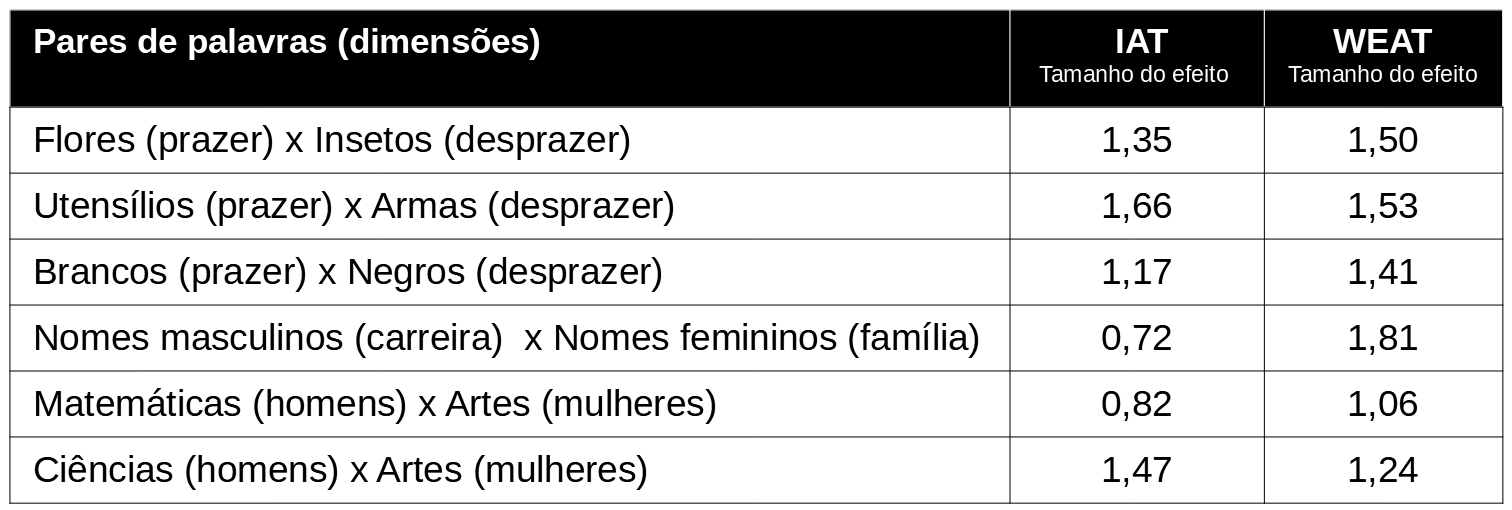Click the 'Flores (prazer) x Insetos' row label
This screenshot has height=510, width=1512.
[332, 140]
